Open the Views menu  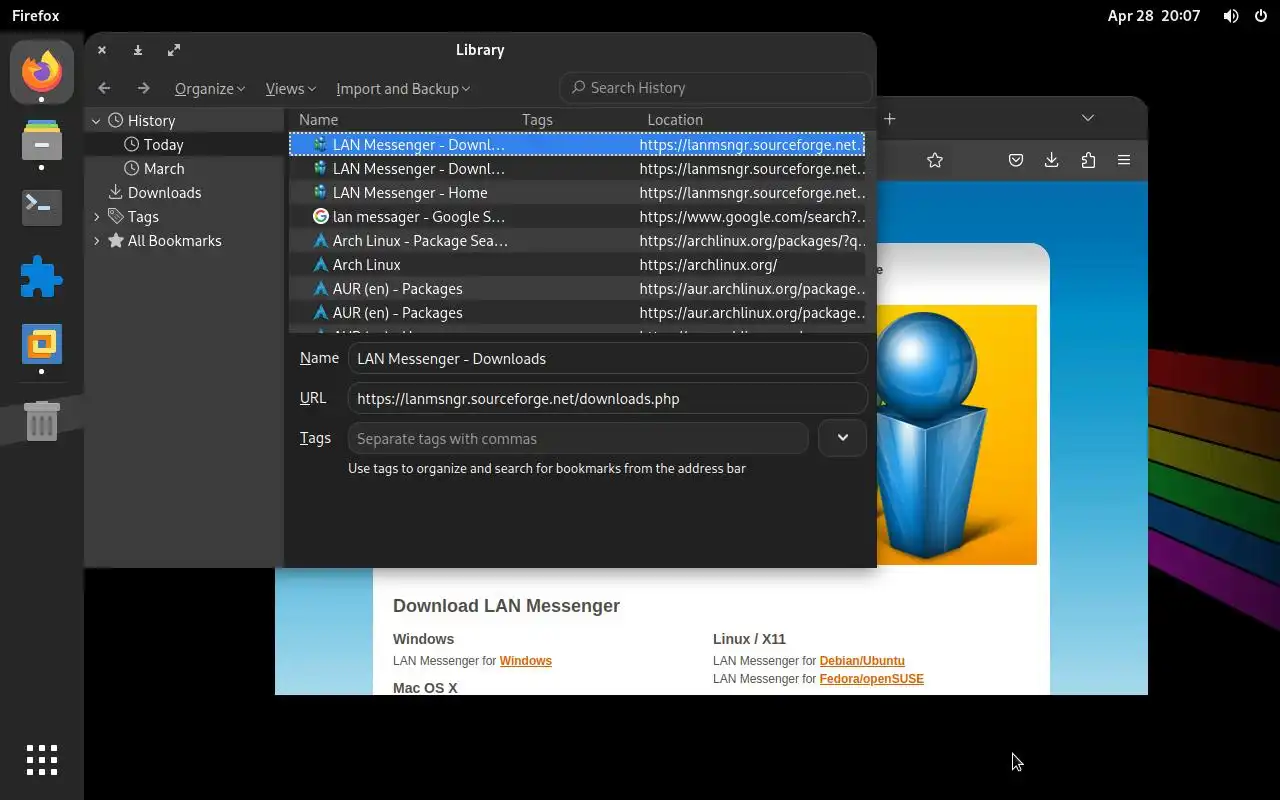tap(290, 88)
